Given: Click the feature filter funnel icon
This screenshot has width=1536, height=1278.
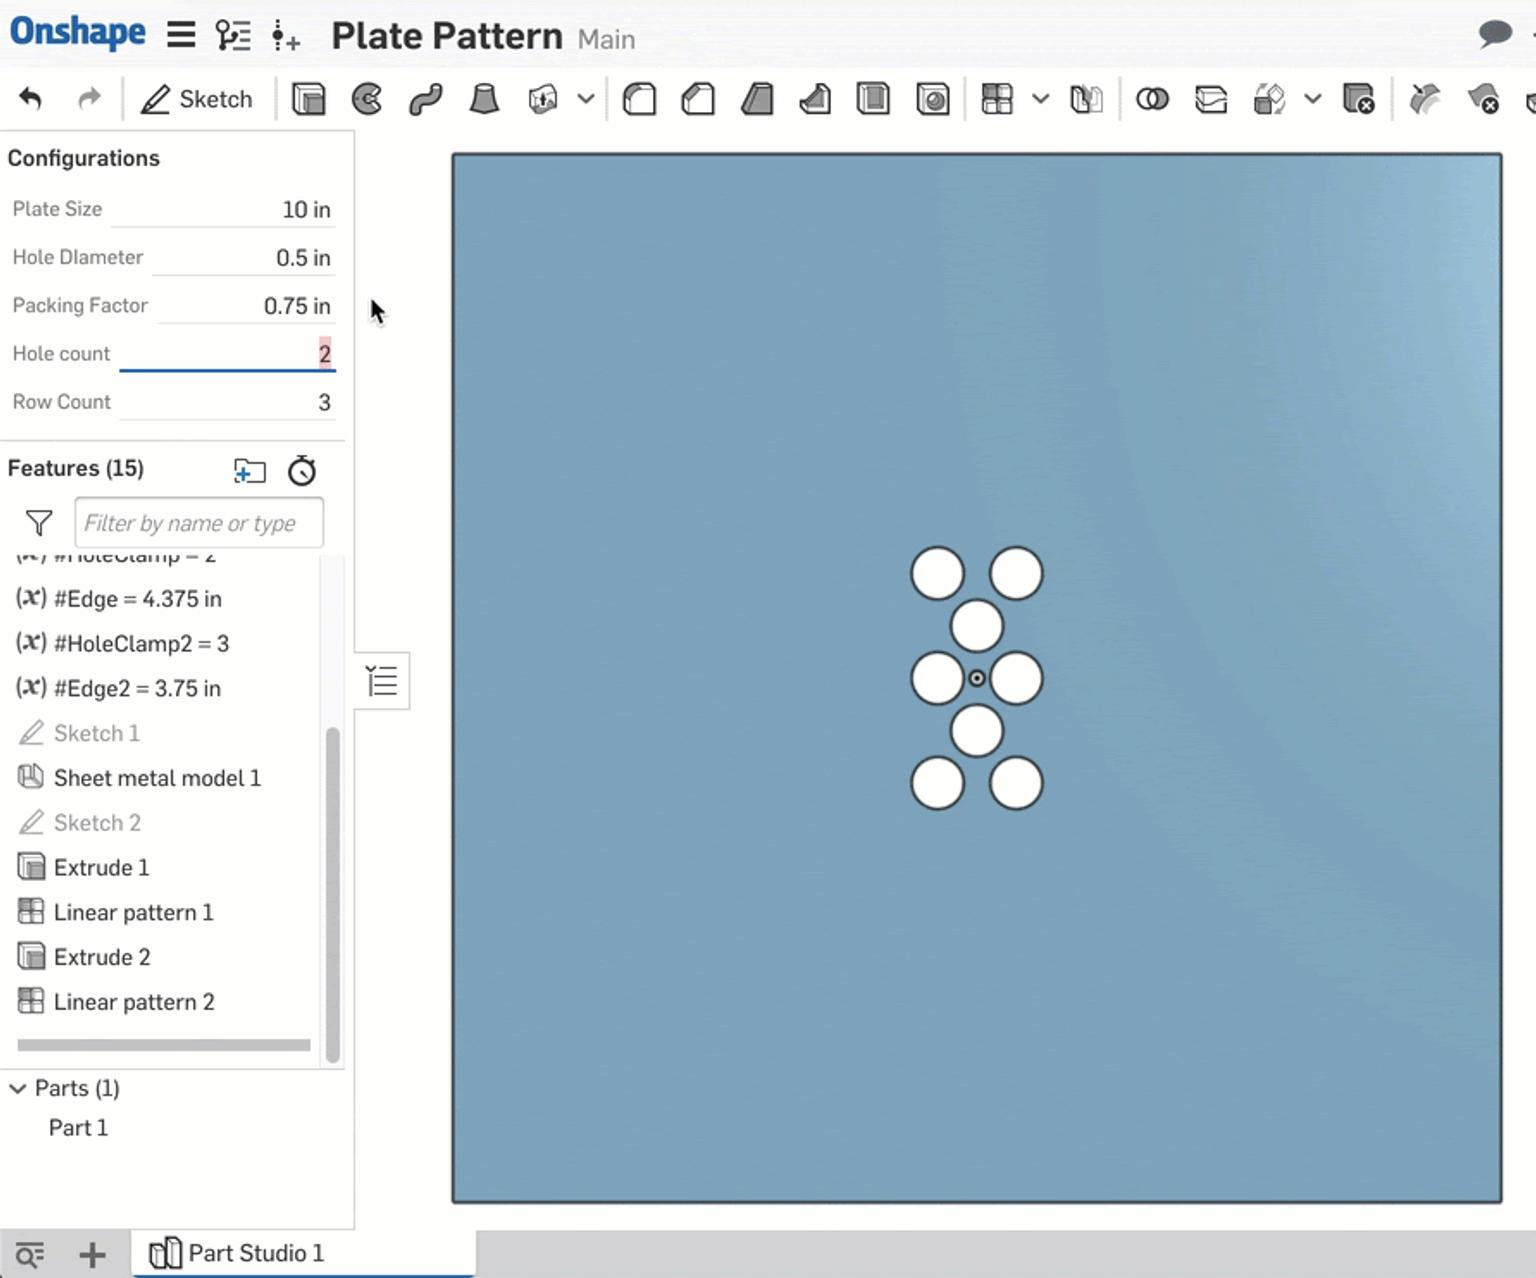Looking at the screenshot, I should pyautogui.click(x=38, y=522).
